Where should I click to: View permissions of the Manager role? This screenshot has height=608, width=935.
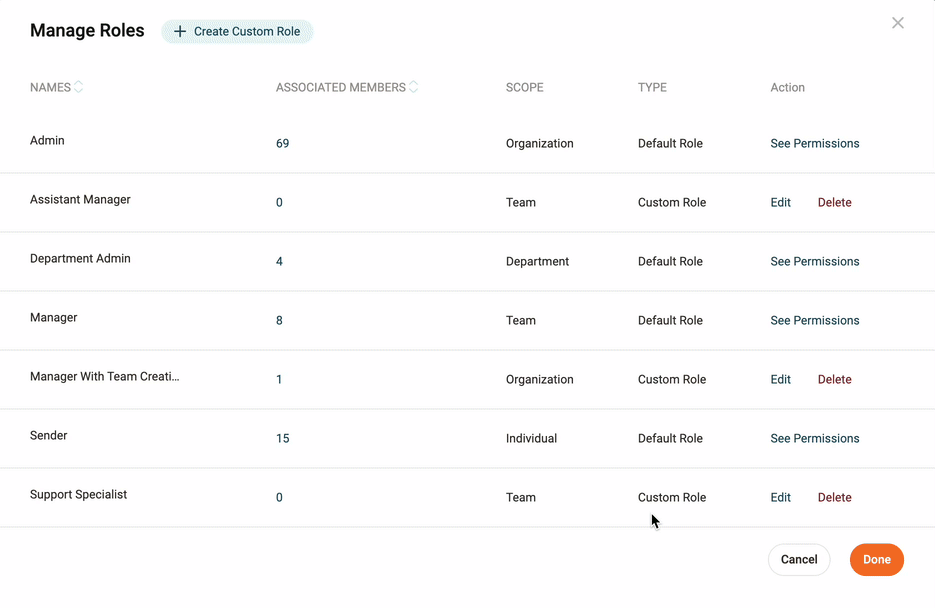tap(814, 321)
